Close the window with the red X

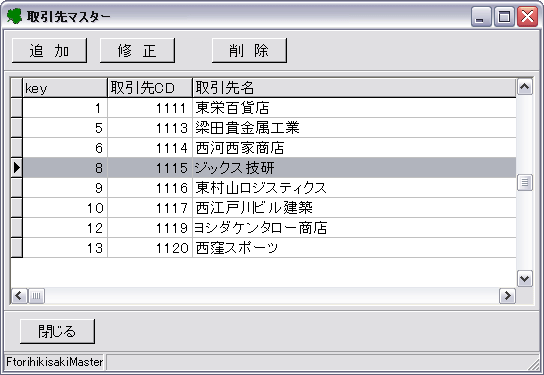[x=527, y=16]
